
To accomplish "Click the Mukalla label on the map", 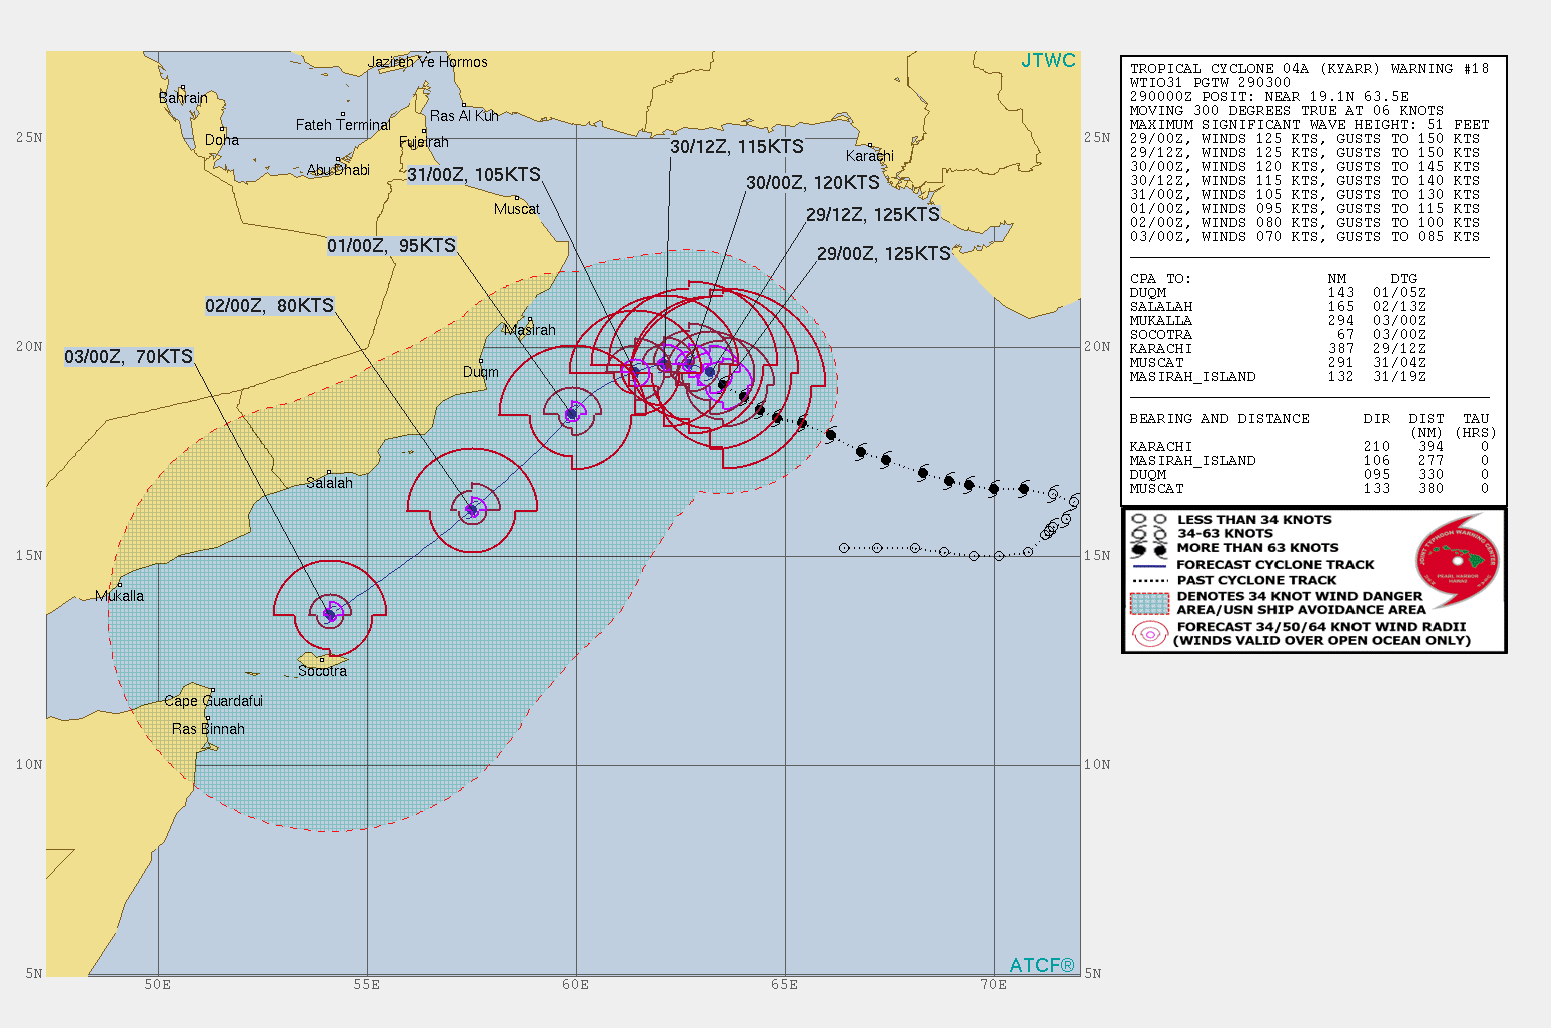I will point(120,596).
